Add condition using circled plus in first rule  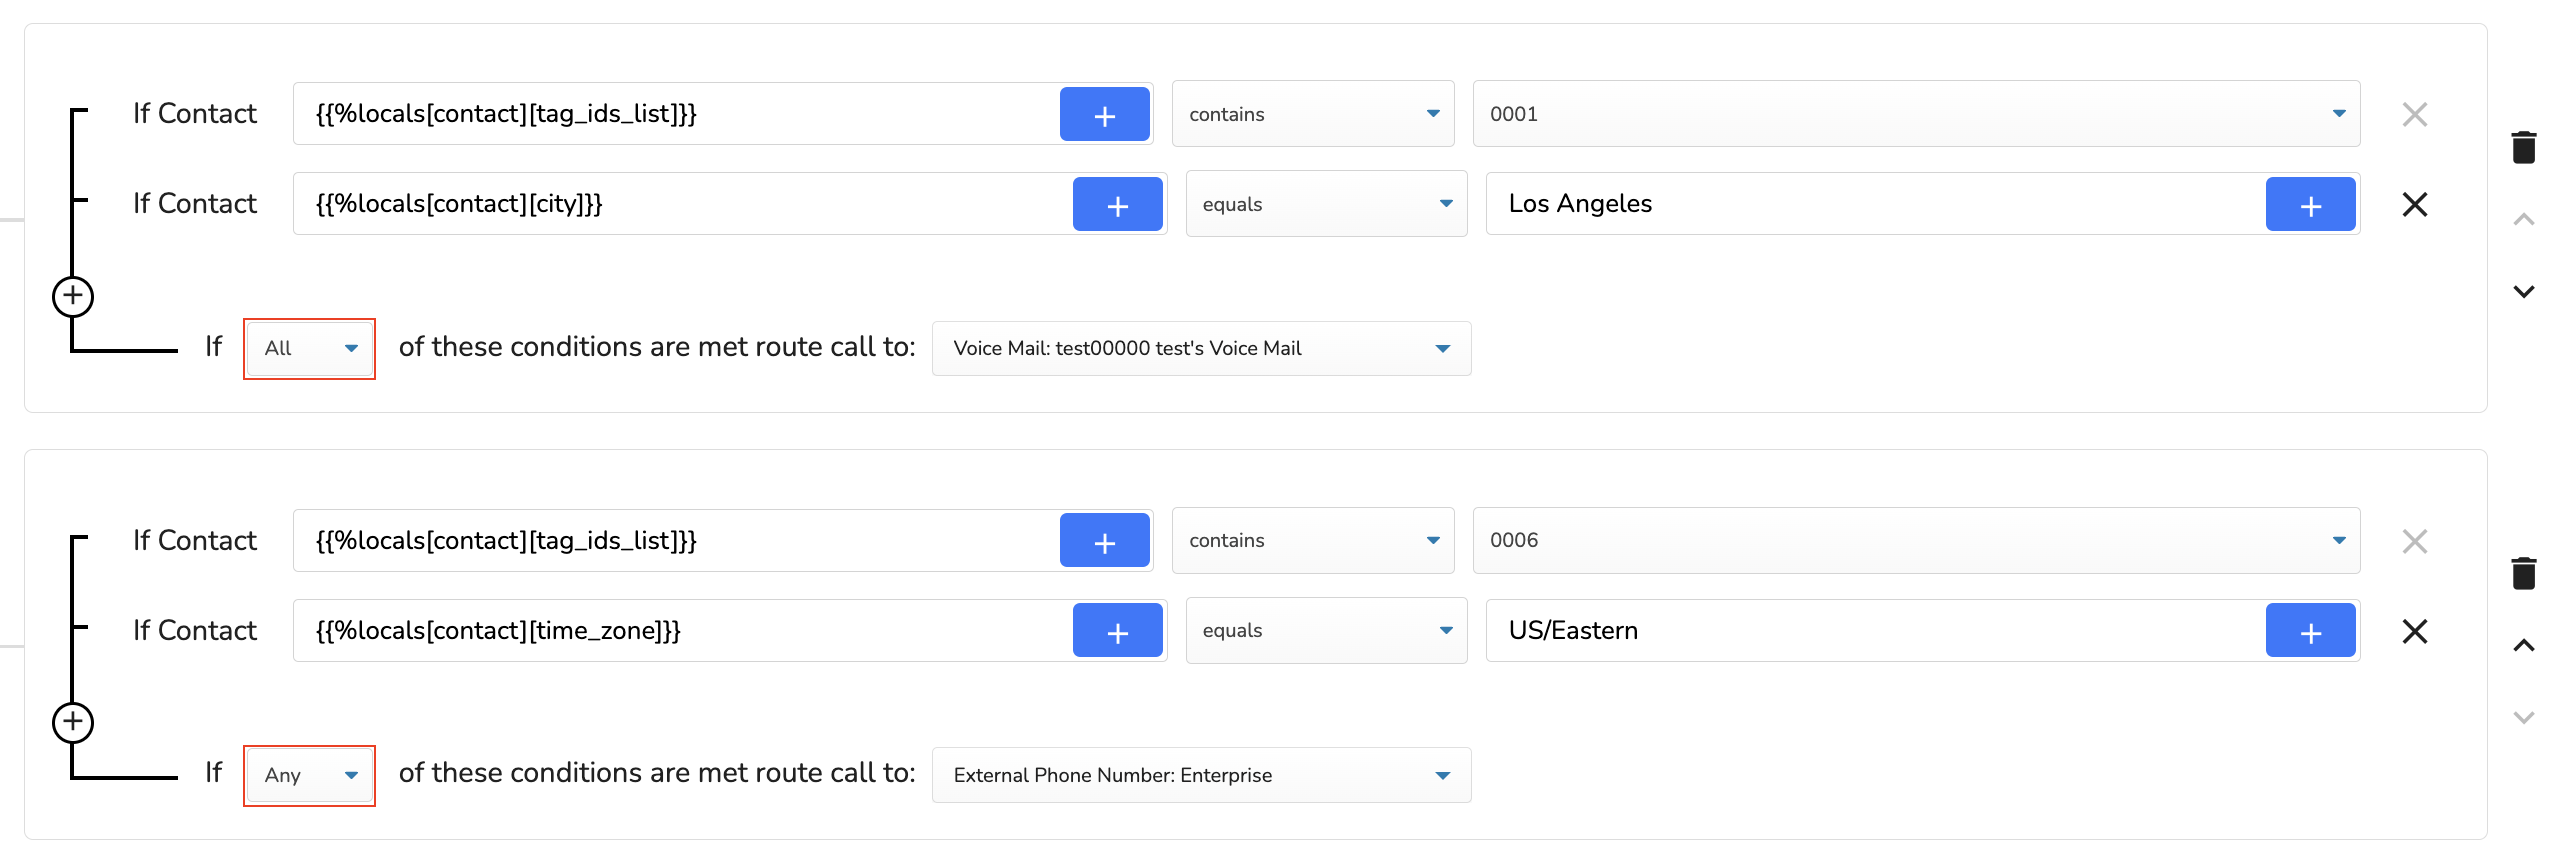point(73,296)
